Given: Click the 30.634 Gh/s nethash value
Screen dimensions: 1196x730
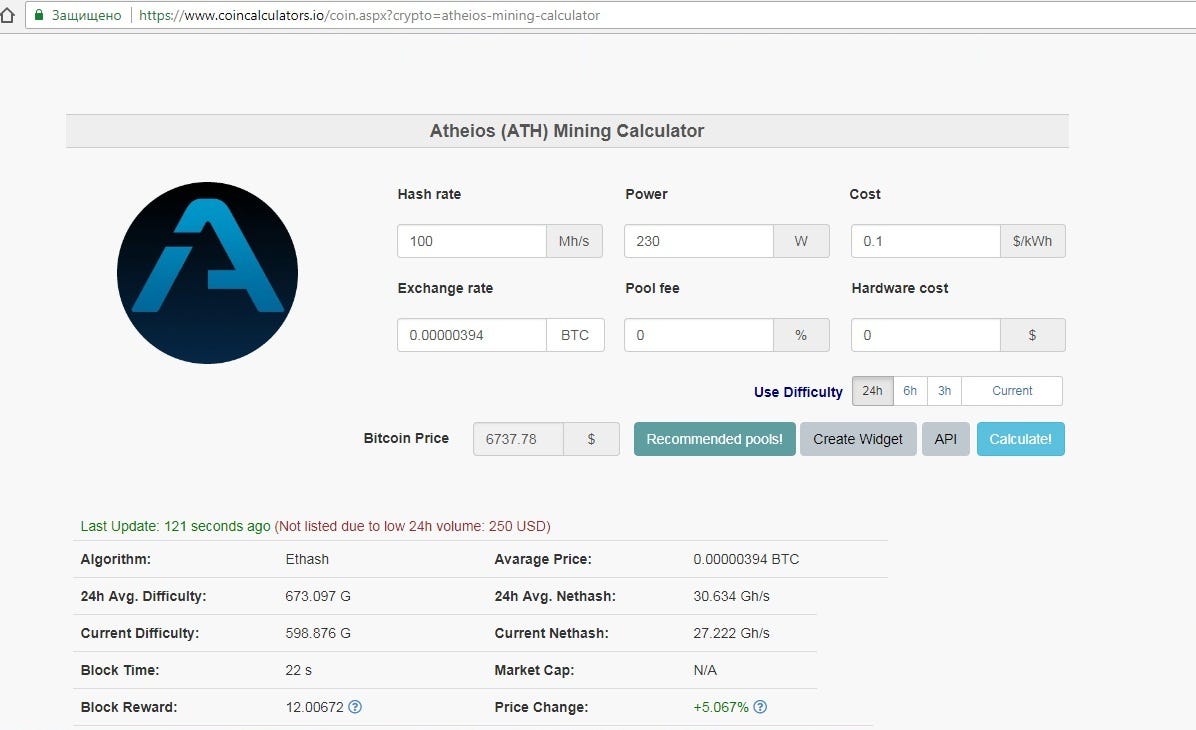Looking at the screenshot, I should 731,597.
